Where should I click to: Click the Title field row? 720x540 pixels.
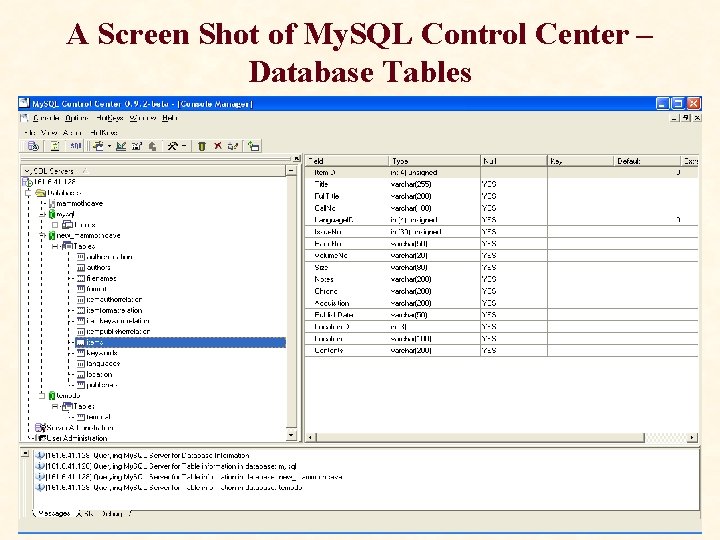[501, 184]
